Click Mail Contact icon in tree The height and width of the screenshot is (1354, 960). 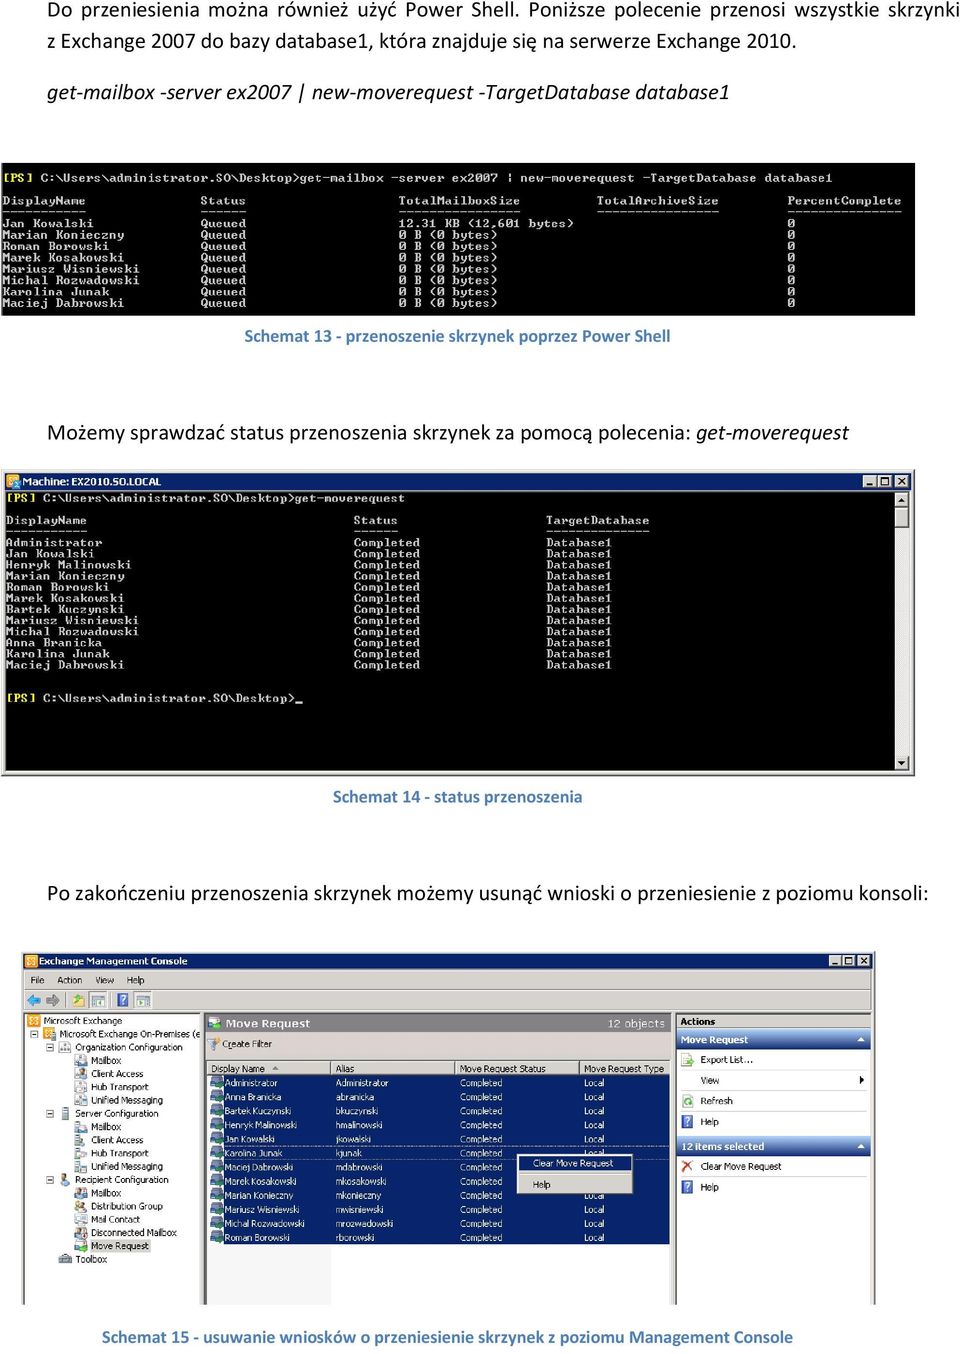tap(82, 1219)
